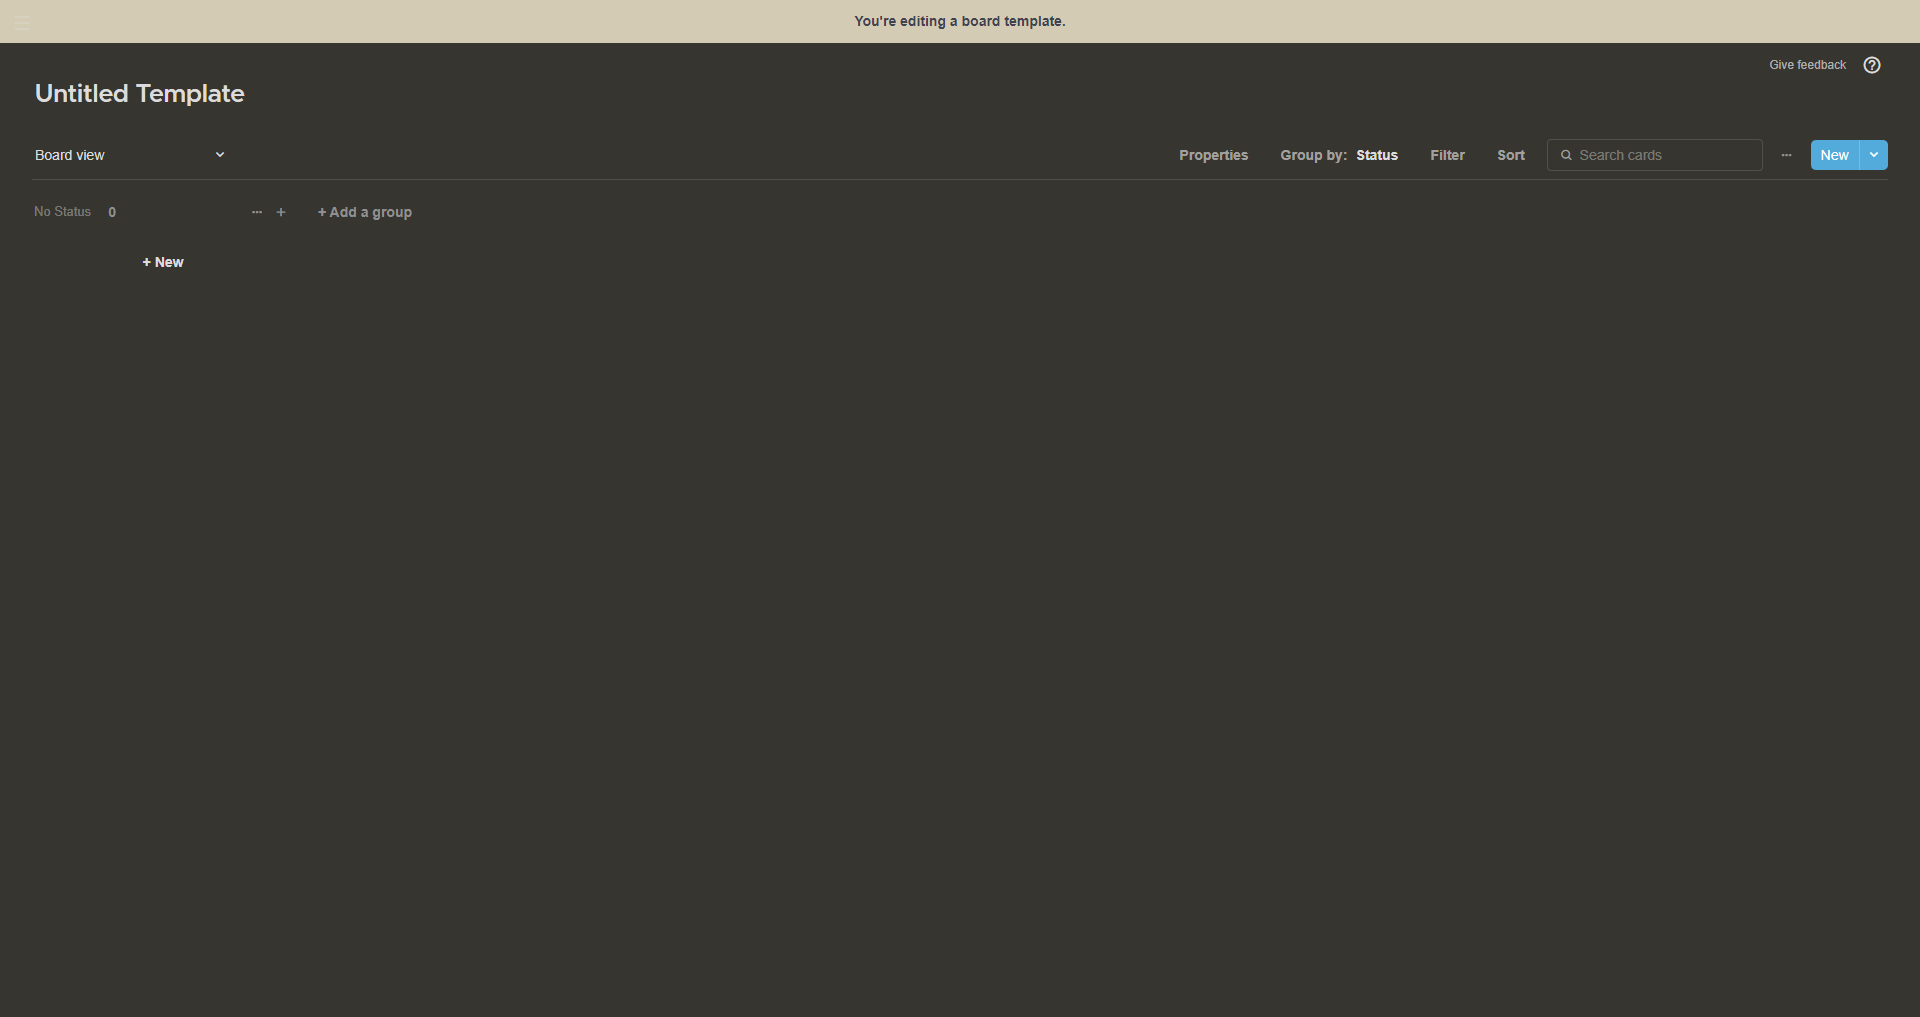Open the help question mark icon
The image size is (1920, 1017).
tap(1872, 65)
